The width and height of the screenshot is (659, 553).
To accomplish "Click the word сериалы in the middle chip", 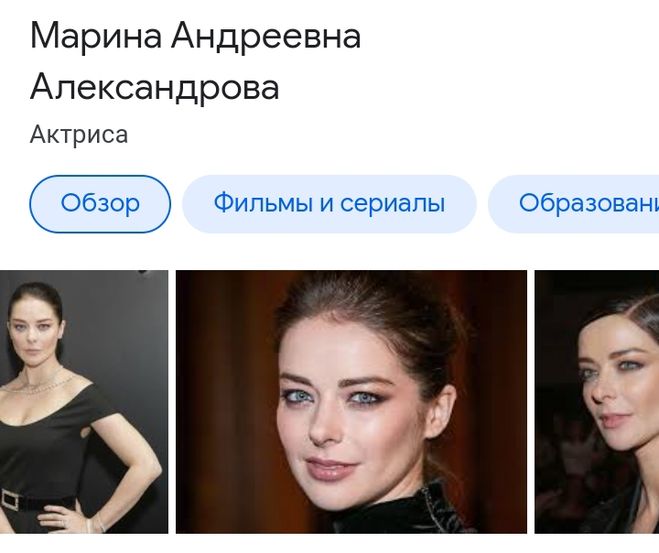I will coord(392,203).
